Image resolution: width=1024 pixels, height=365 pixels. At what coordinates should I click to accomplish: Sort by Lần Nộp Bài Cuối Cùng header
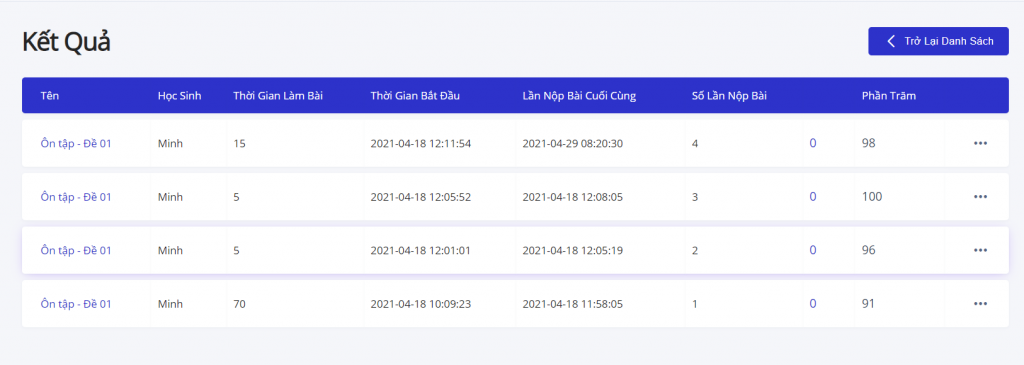pyautogui.click(x=579, y=96)
